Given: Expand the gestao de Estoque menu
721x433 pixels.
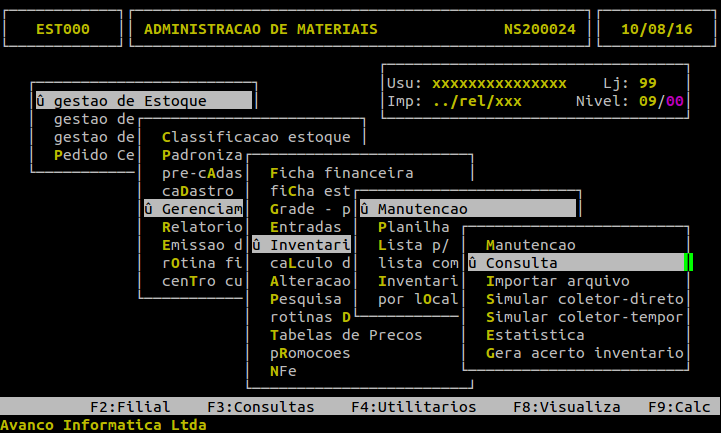Looking at the screenshot, I should coord(140,101).
